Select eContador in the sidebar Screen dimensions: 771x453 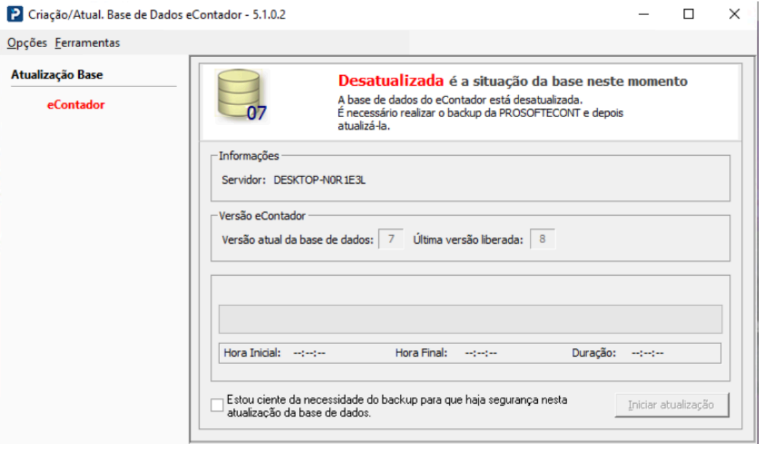click(76, 105)
